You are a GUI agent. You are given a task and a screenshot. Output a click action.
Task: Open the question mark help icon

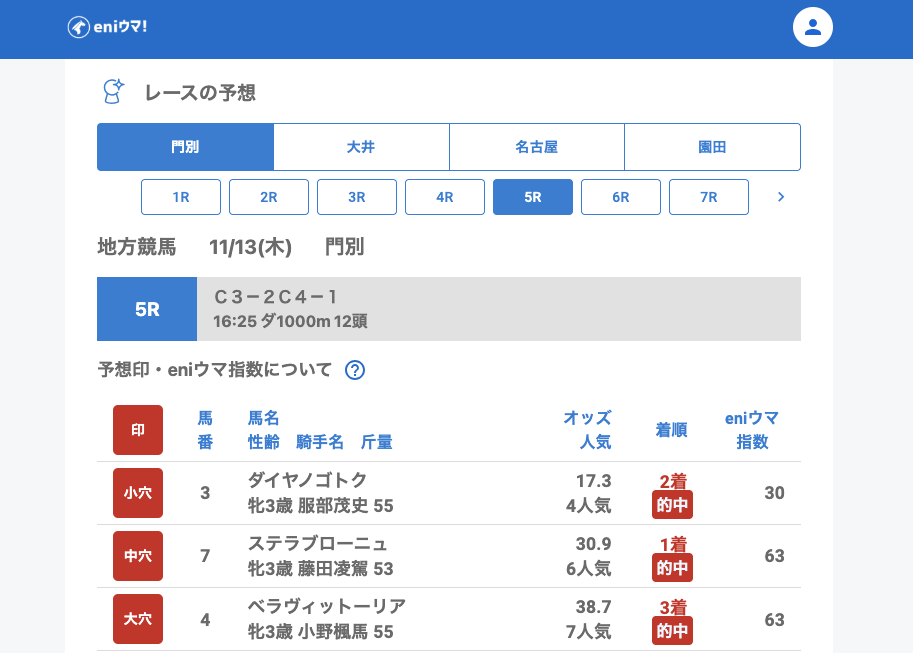[x=355, y=370]
